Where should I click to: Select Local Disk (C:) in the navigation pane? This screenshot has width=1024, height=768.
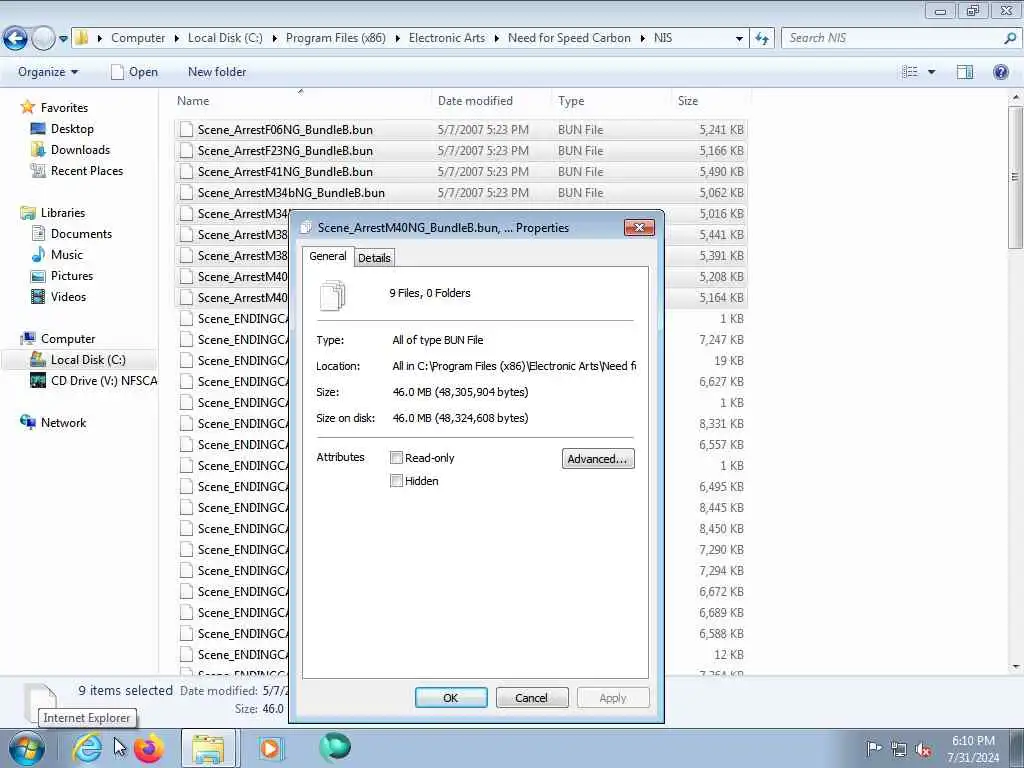point(88,360)
